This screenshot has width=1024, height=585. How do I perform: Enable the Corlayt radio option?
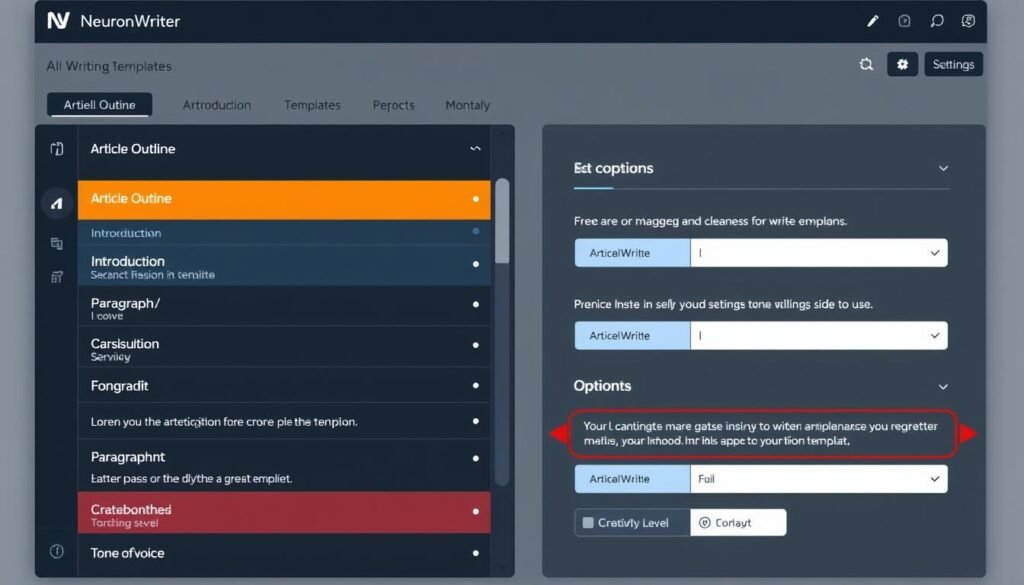pos(707,521)
